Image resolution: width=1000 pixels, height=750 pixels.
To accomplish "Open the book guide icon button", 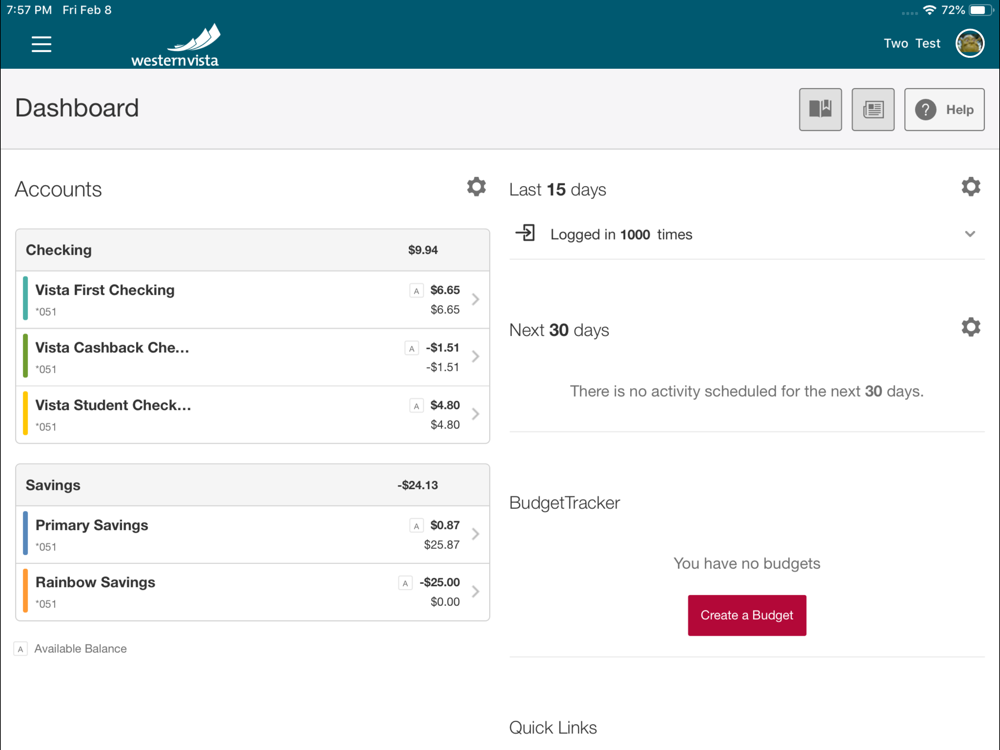I will tap(820, 109).
